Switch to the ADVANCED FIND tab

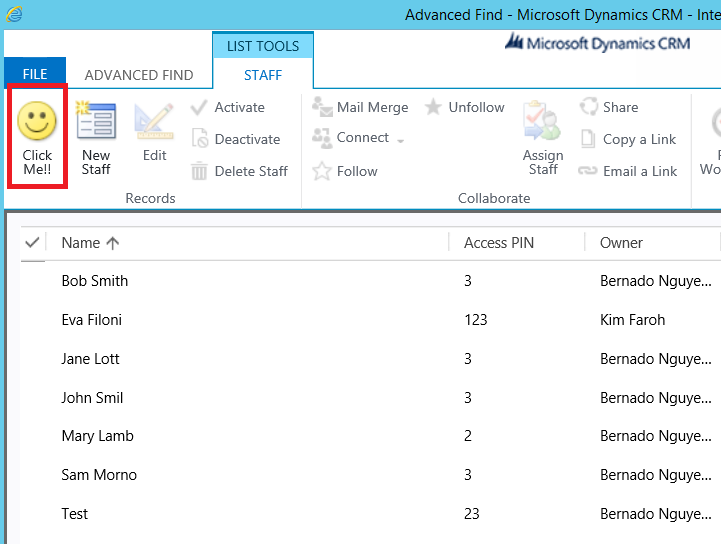pos(139,75)
